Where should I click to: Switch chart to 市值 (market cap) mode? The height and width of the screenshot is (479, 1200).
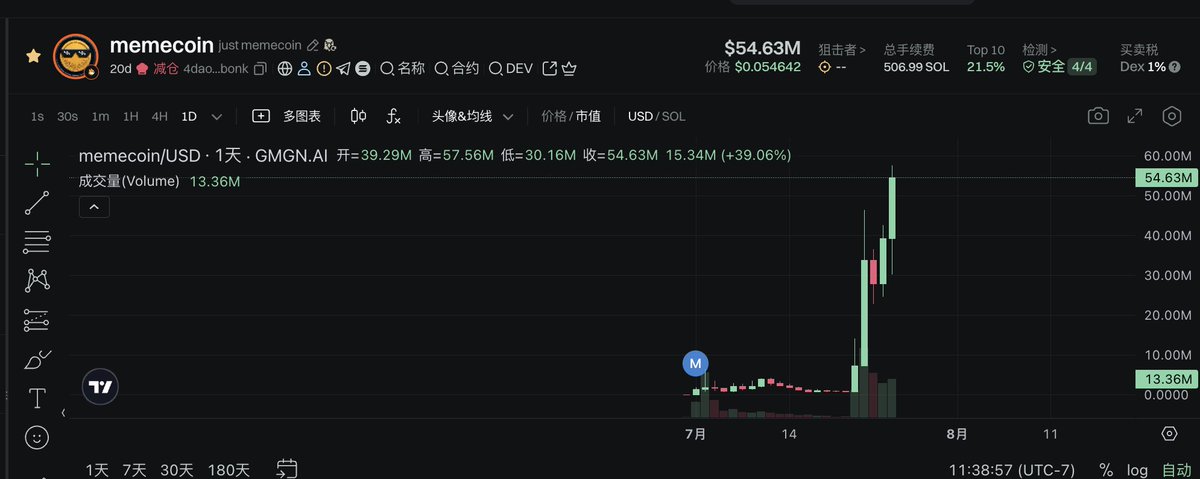pyautogui.click(x=588, y=116)
